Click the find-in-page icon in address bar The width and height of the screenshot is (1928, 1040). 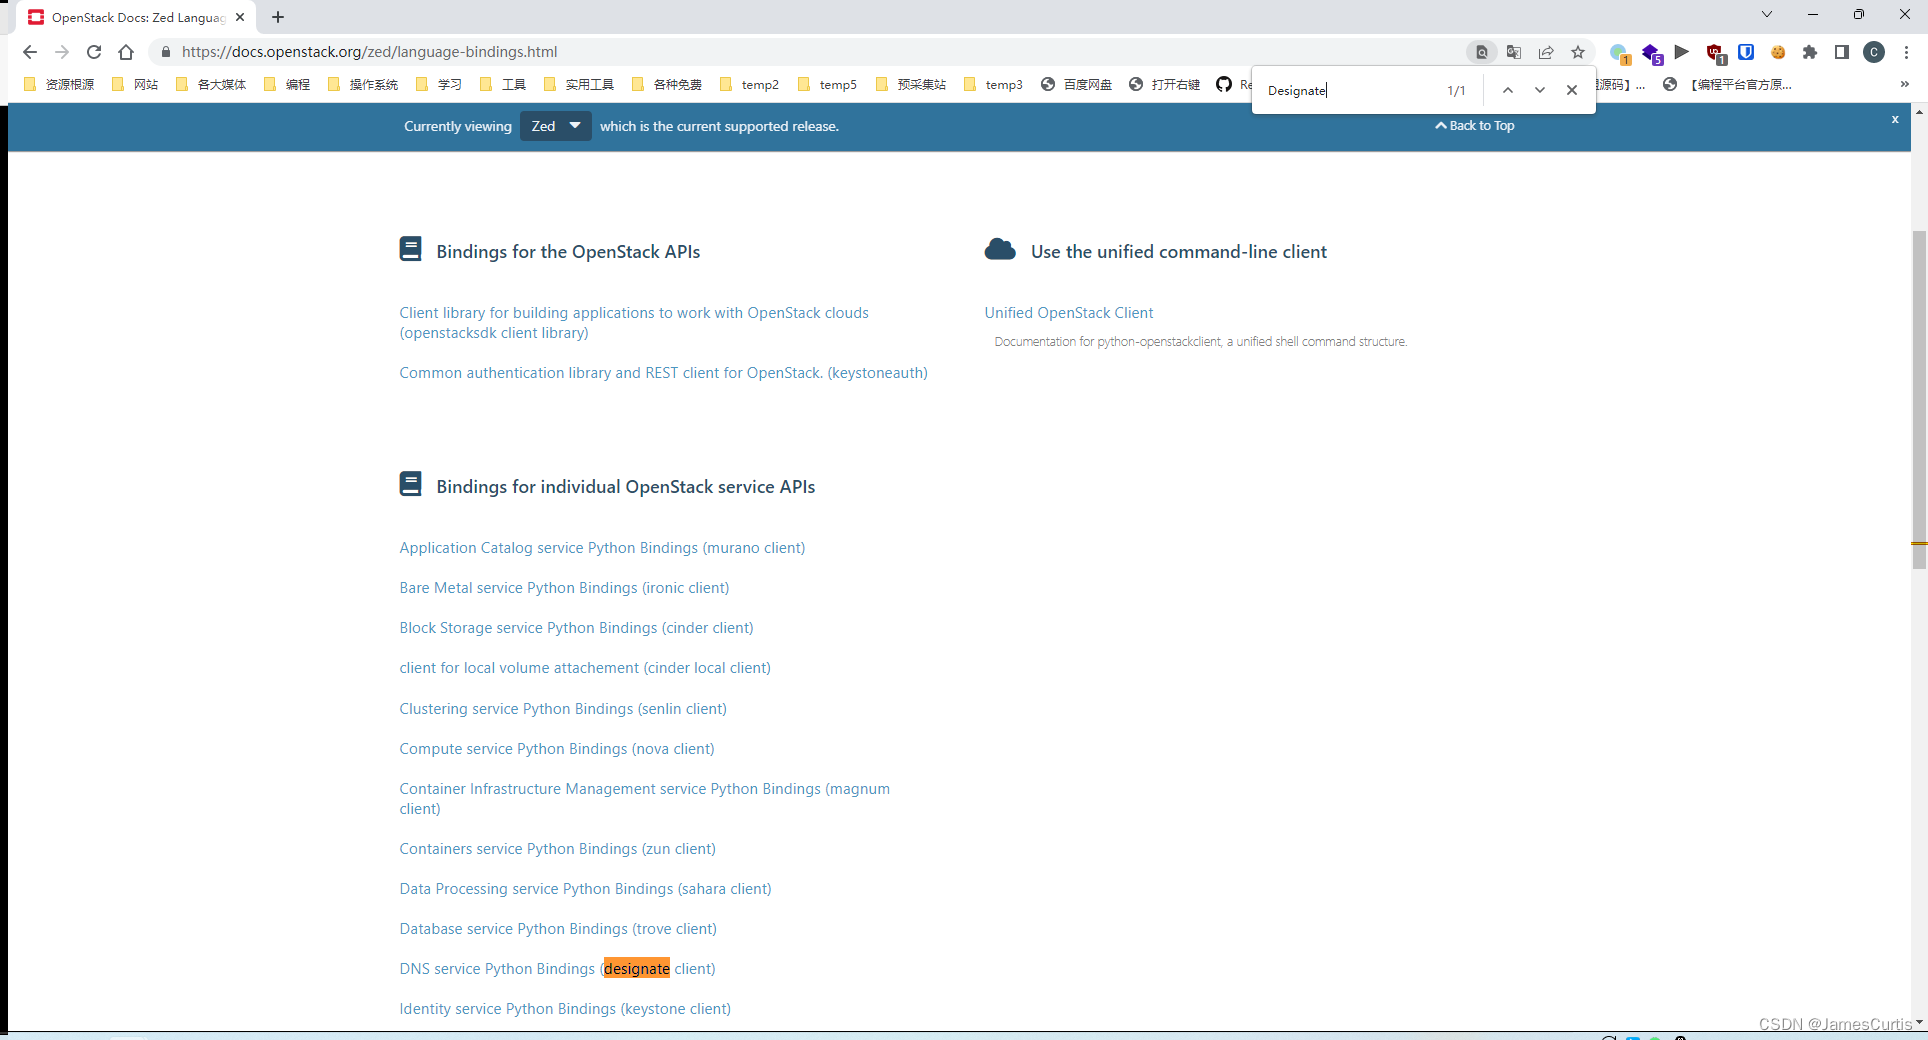tap(1482, 52)
